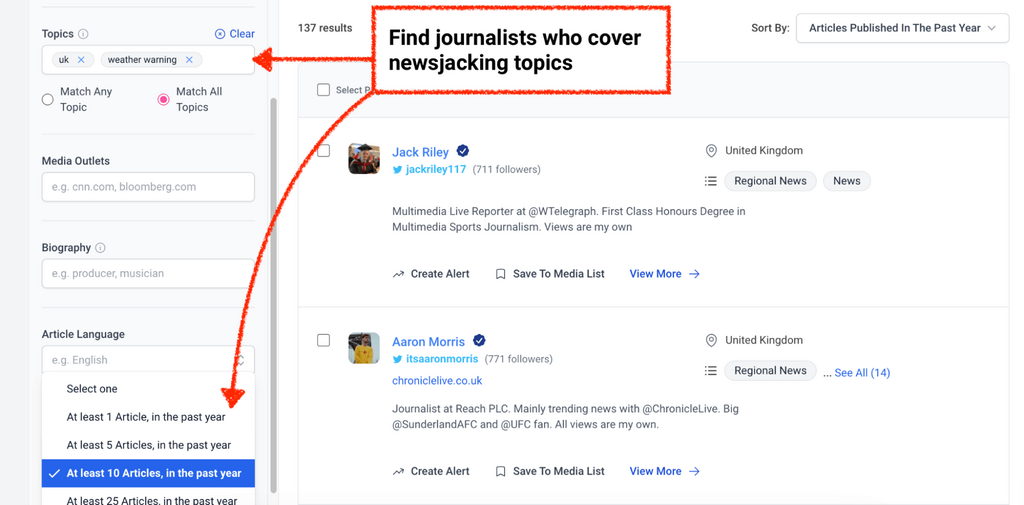Choose 'At least 1 Article, in the past year'
This screenshot has width=1024, height=505.
(146, 417)
